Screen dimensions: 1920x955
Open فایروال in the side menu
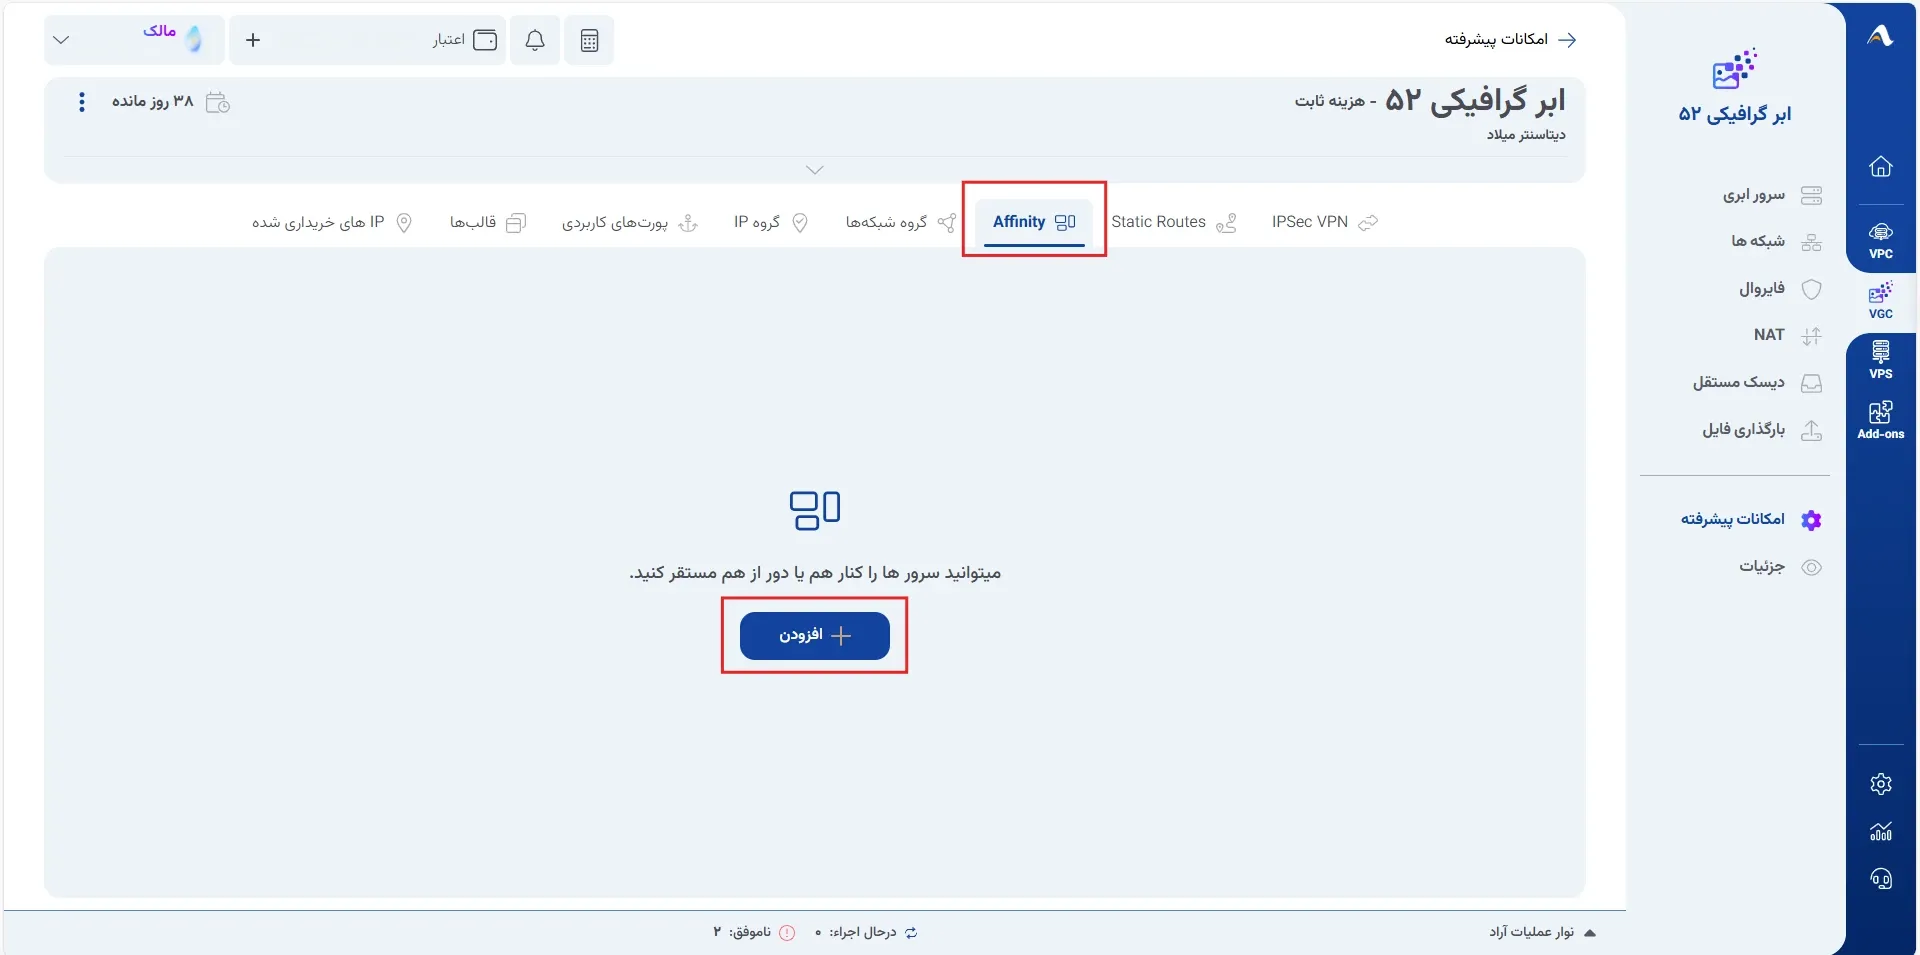click(x=1780, y=288)
